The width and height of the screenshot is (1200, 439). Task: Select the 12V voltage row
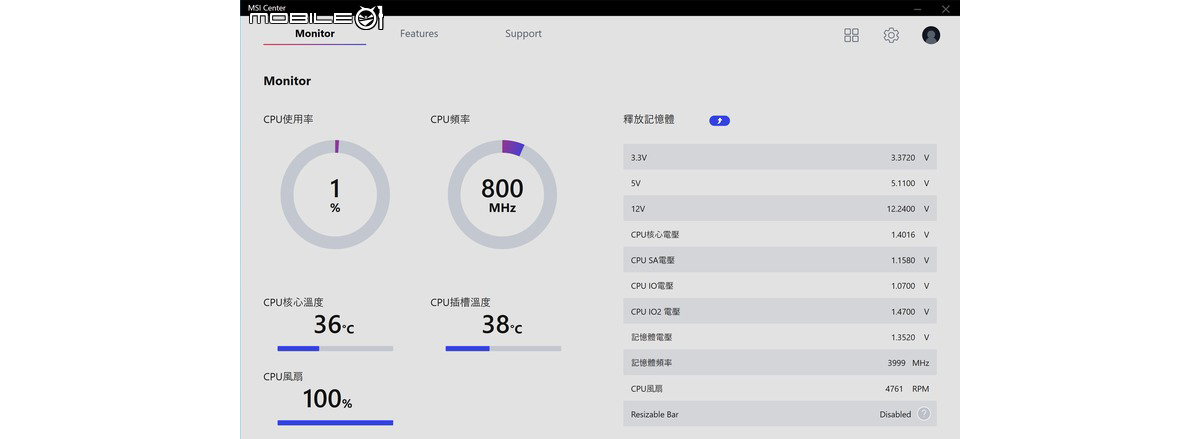pyautogui.click(x=780, y=209)
